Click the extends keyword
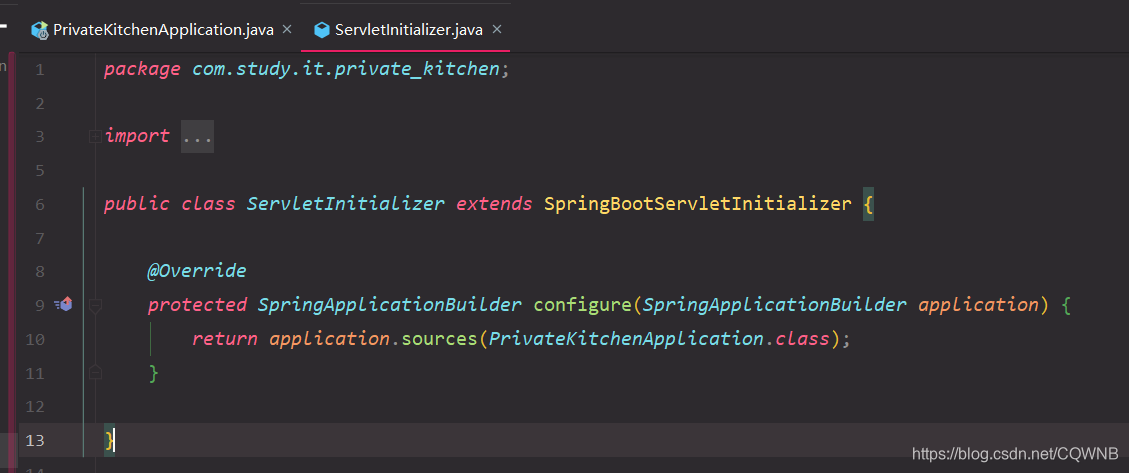Screen dimensions: 1129x473 494,204
